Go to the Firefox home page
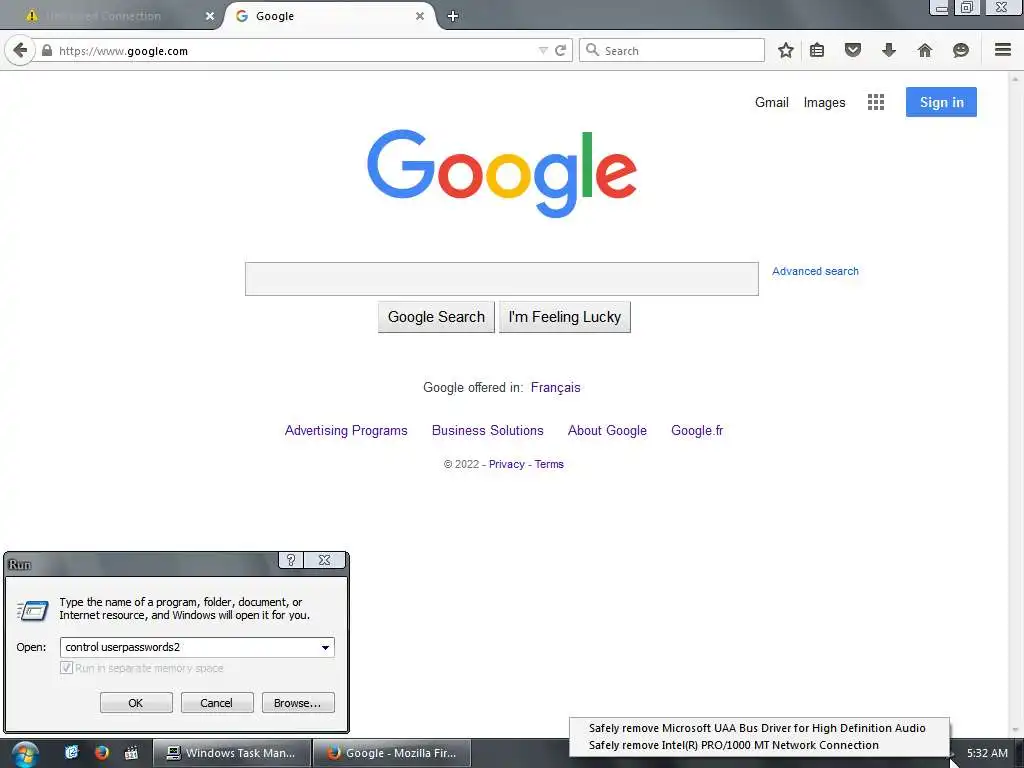1024x768 pixels. (925, 50)
